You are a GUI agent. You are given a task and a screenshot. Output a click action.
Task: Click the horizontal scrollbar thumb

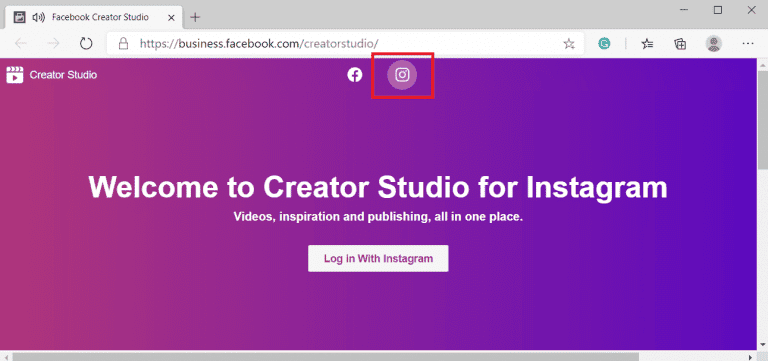(326, 357)
